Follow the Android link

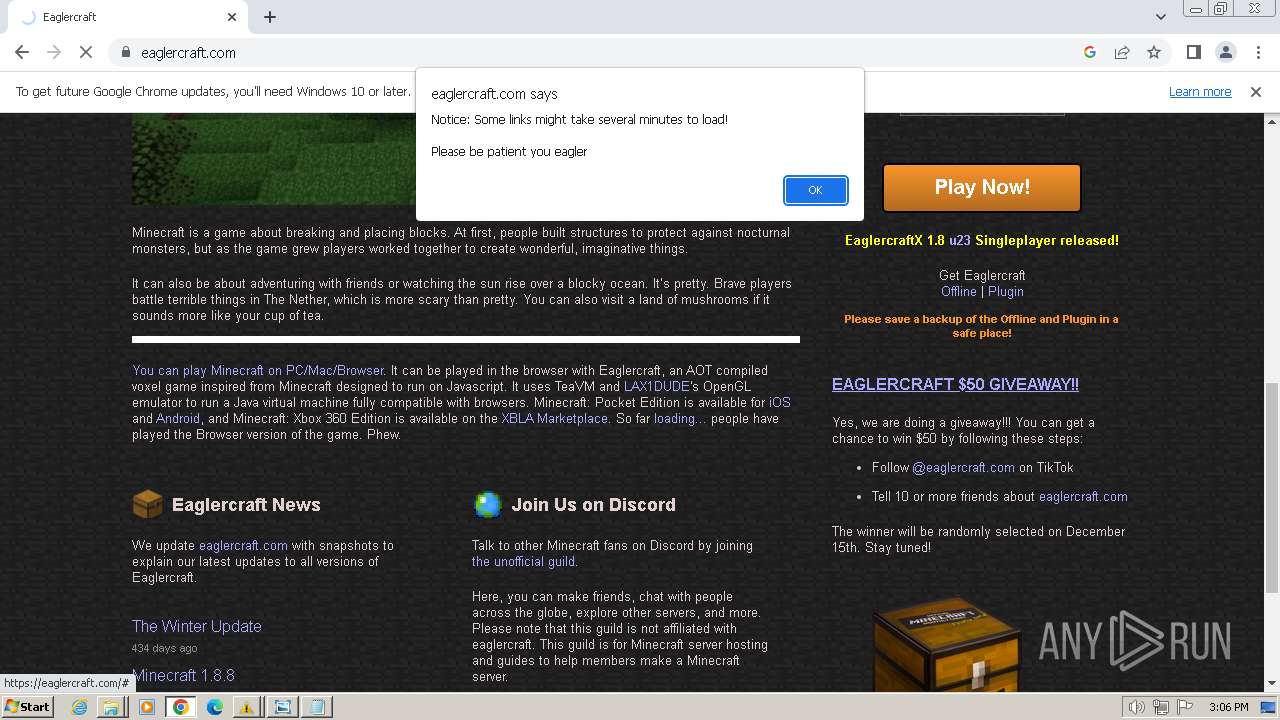click(178, 418)
